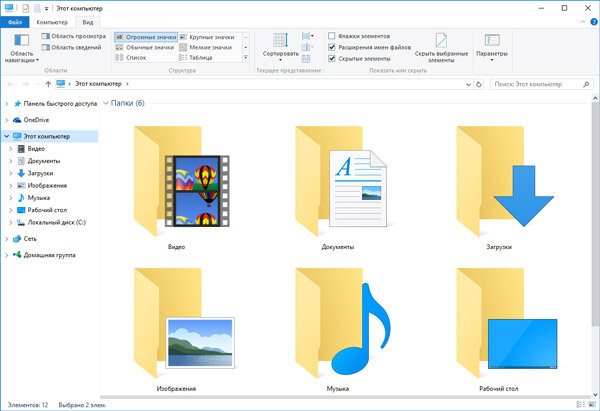The width and height of the screenshot is (600, 411).
Task: Toggle the Preview pane (Область просмотра)
Action: point(73,36)
